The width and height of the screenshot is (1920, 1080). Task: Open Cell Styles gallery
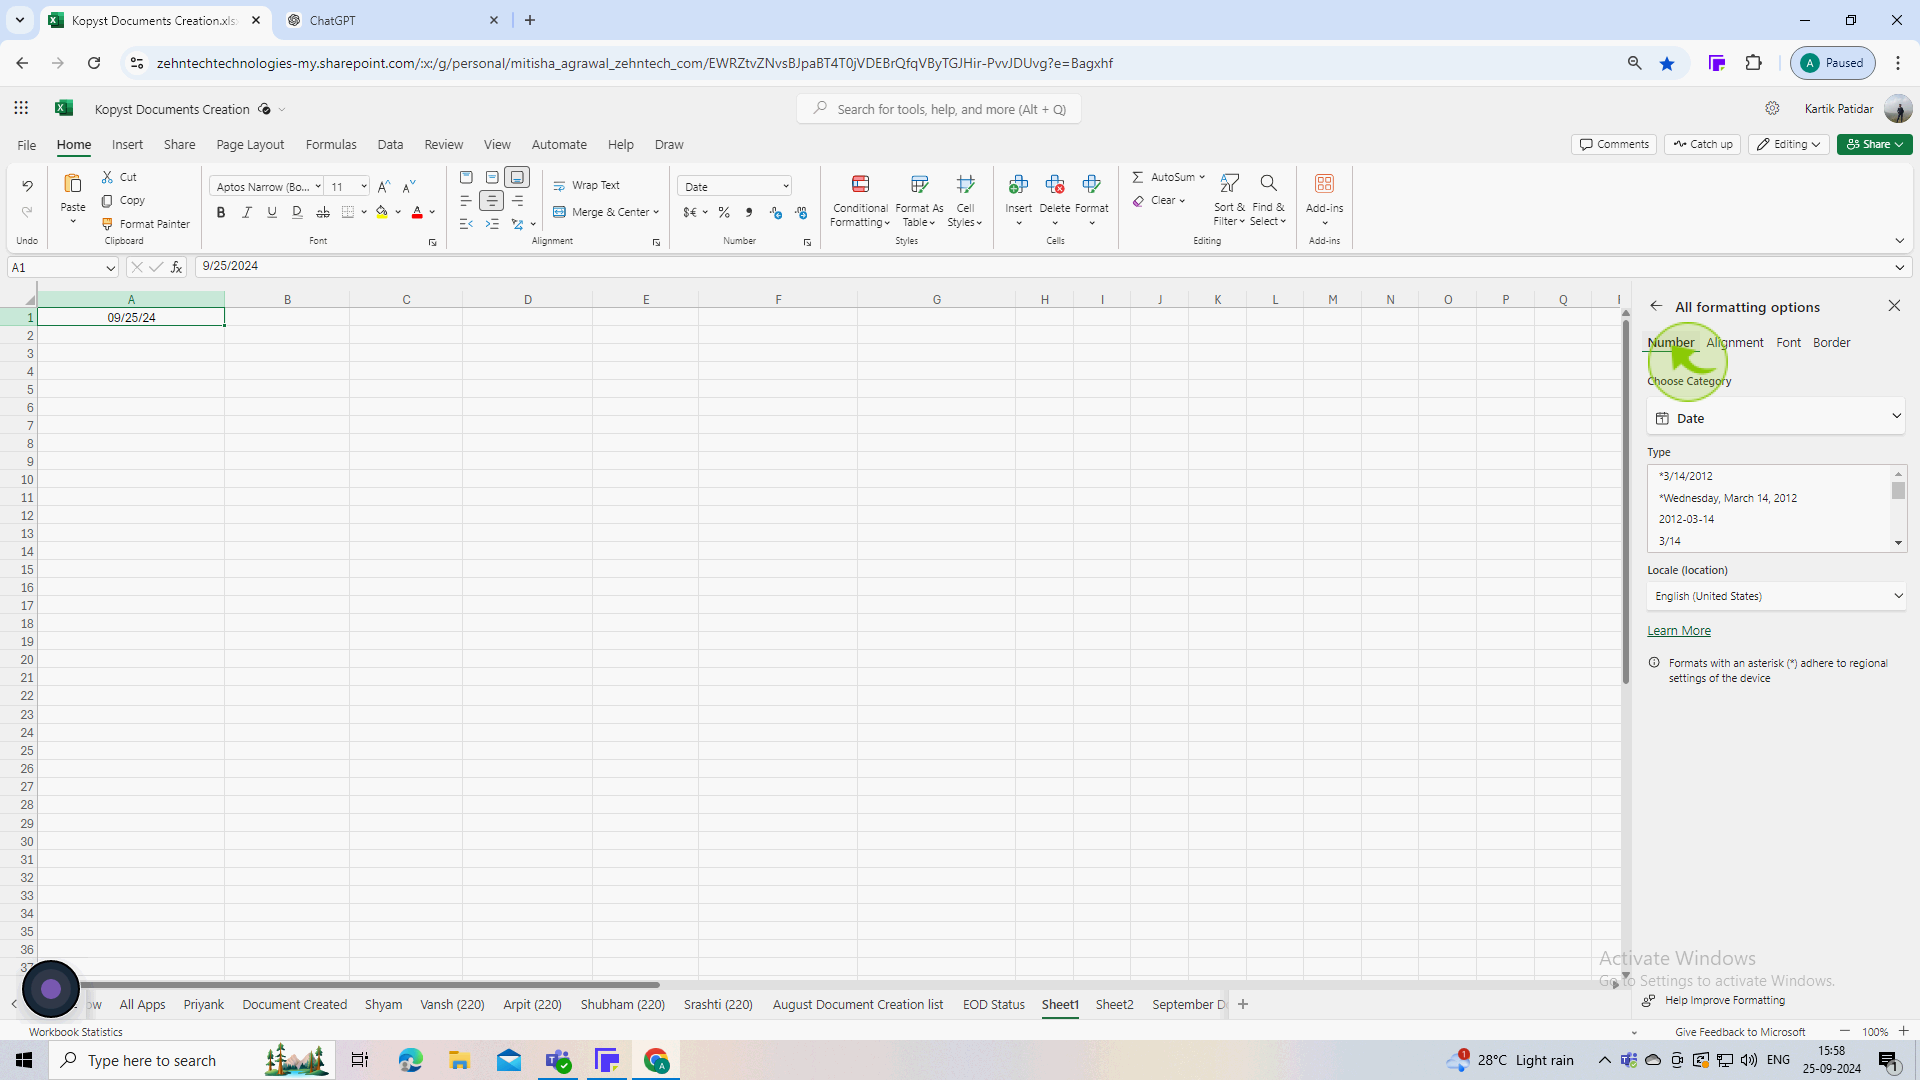click(x=965, y=201)
